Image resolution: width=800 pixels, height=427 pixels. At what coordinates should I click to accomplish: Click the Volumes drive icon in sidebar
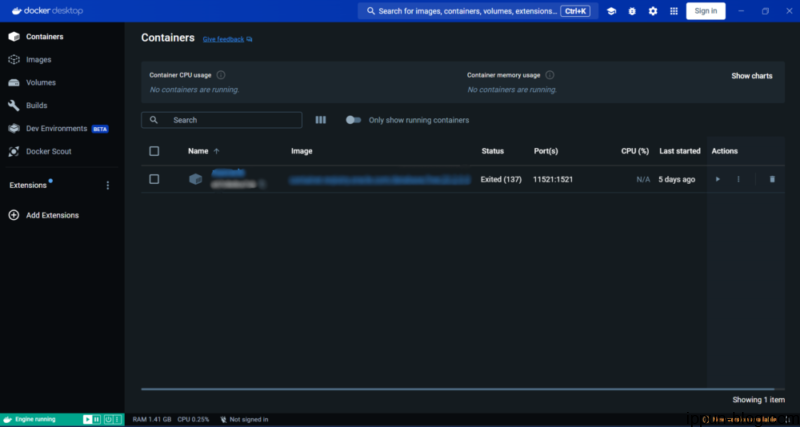click(x=14, y=83)
